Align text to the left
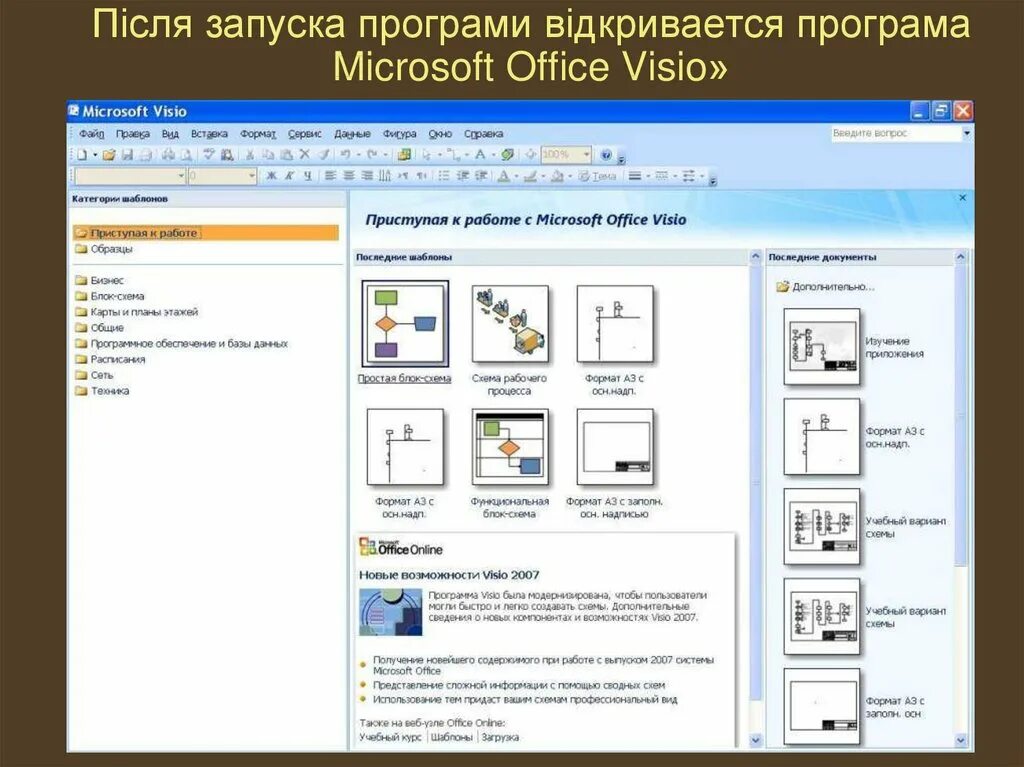Screen dimensions: 1024x767 (x=330, y=176)
